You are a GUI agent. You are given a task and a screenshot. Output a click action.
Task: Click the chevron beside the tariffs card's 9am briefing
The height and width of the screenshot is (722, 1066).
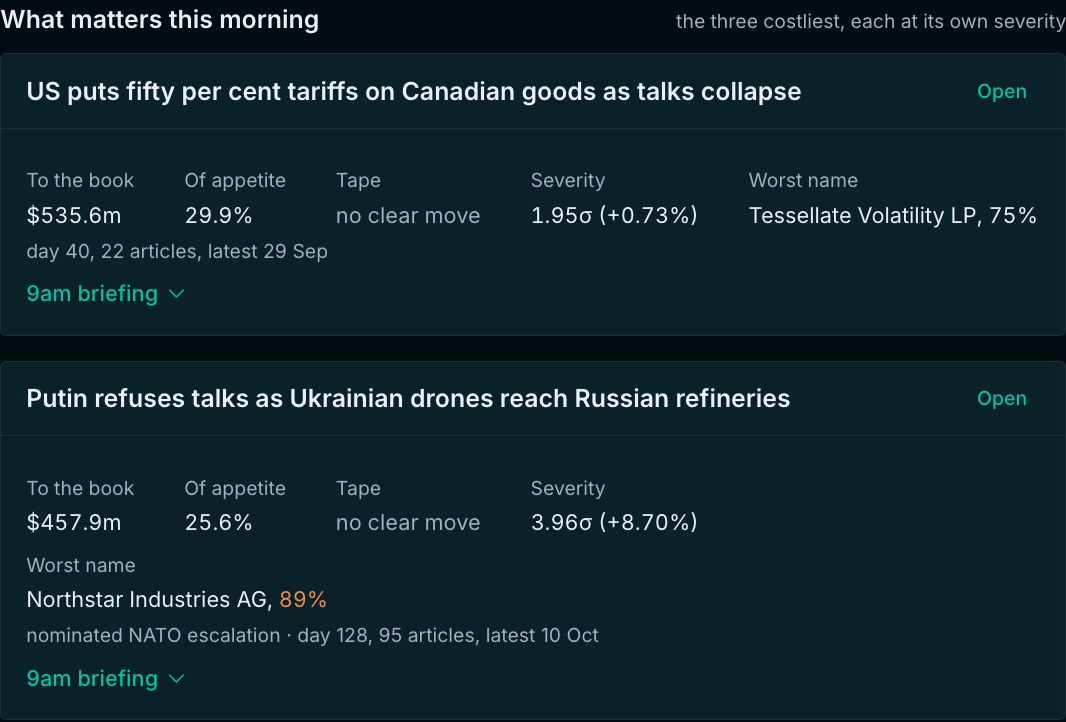click(176, 294)
